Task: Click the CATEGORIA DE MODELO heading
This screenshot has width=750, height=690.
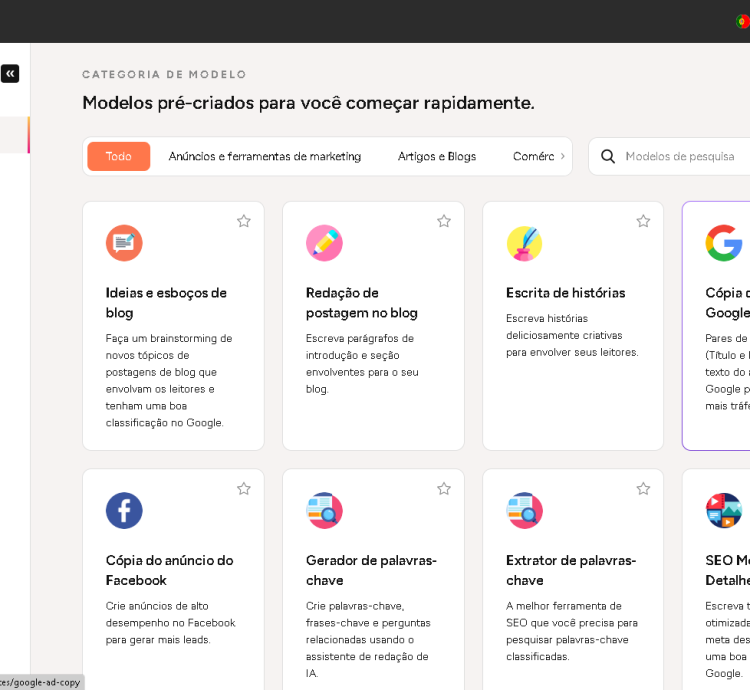Action: tap(164, 74)
